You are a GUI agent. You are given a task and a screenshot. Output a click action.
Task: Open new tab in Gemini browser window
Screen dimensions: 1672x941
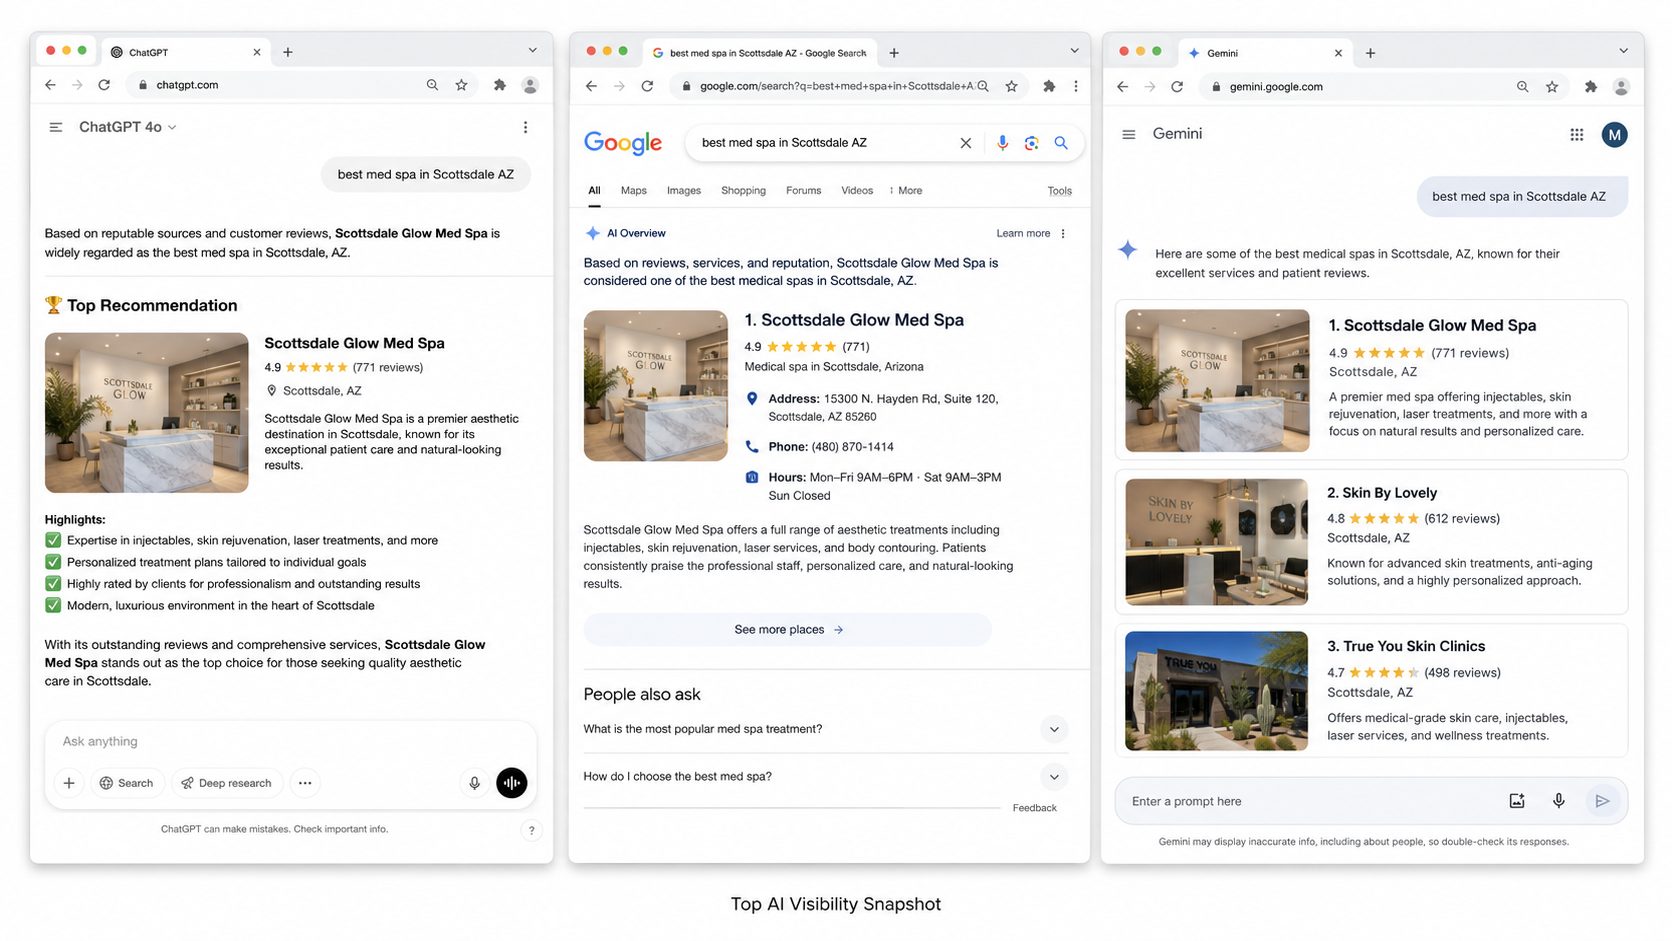1370,53
